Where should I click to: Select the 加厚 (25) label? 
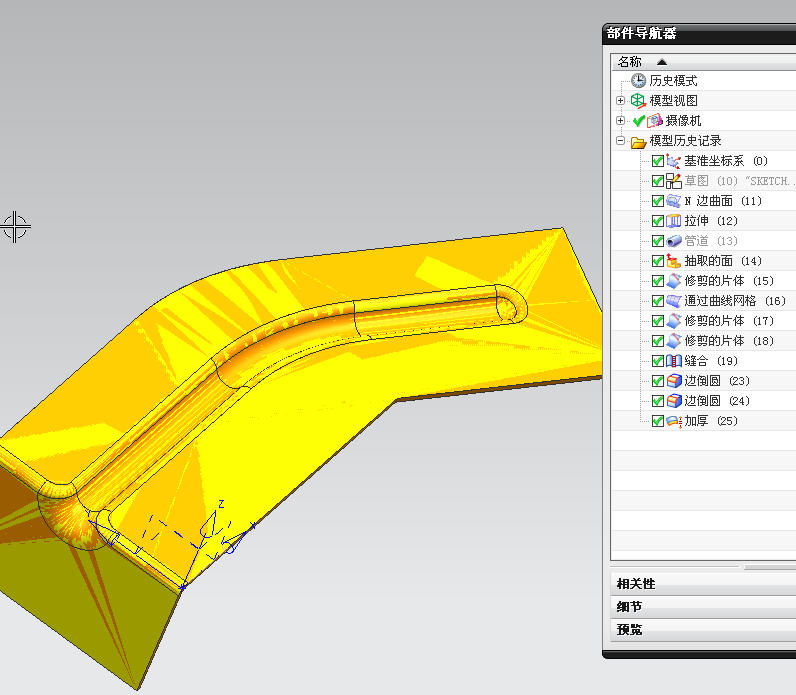(711, 421)
